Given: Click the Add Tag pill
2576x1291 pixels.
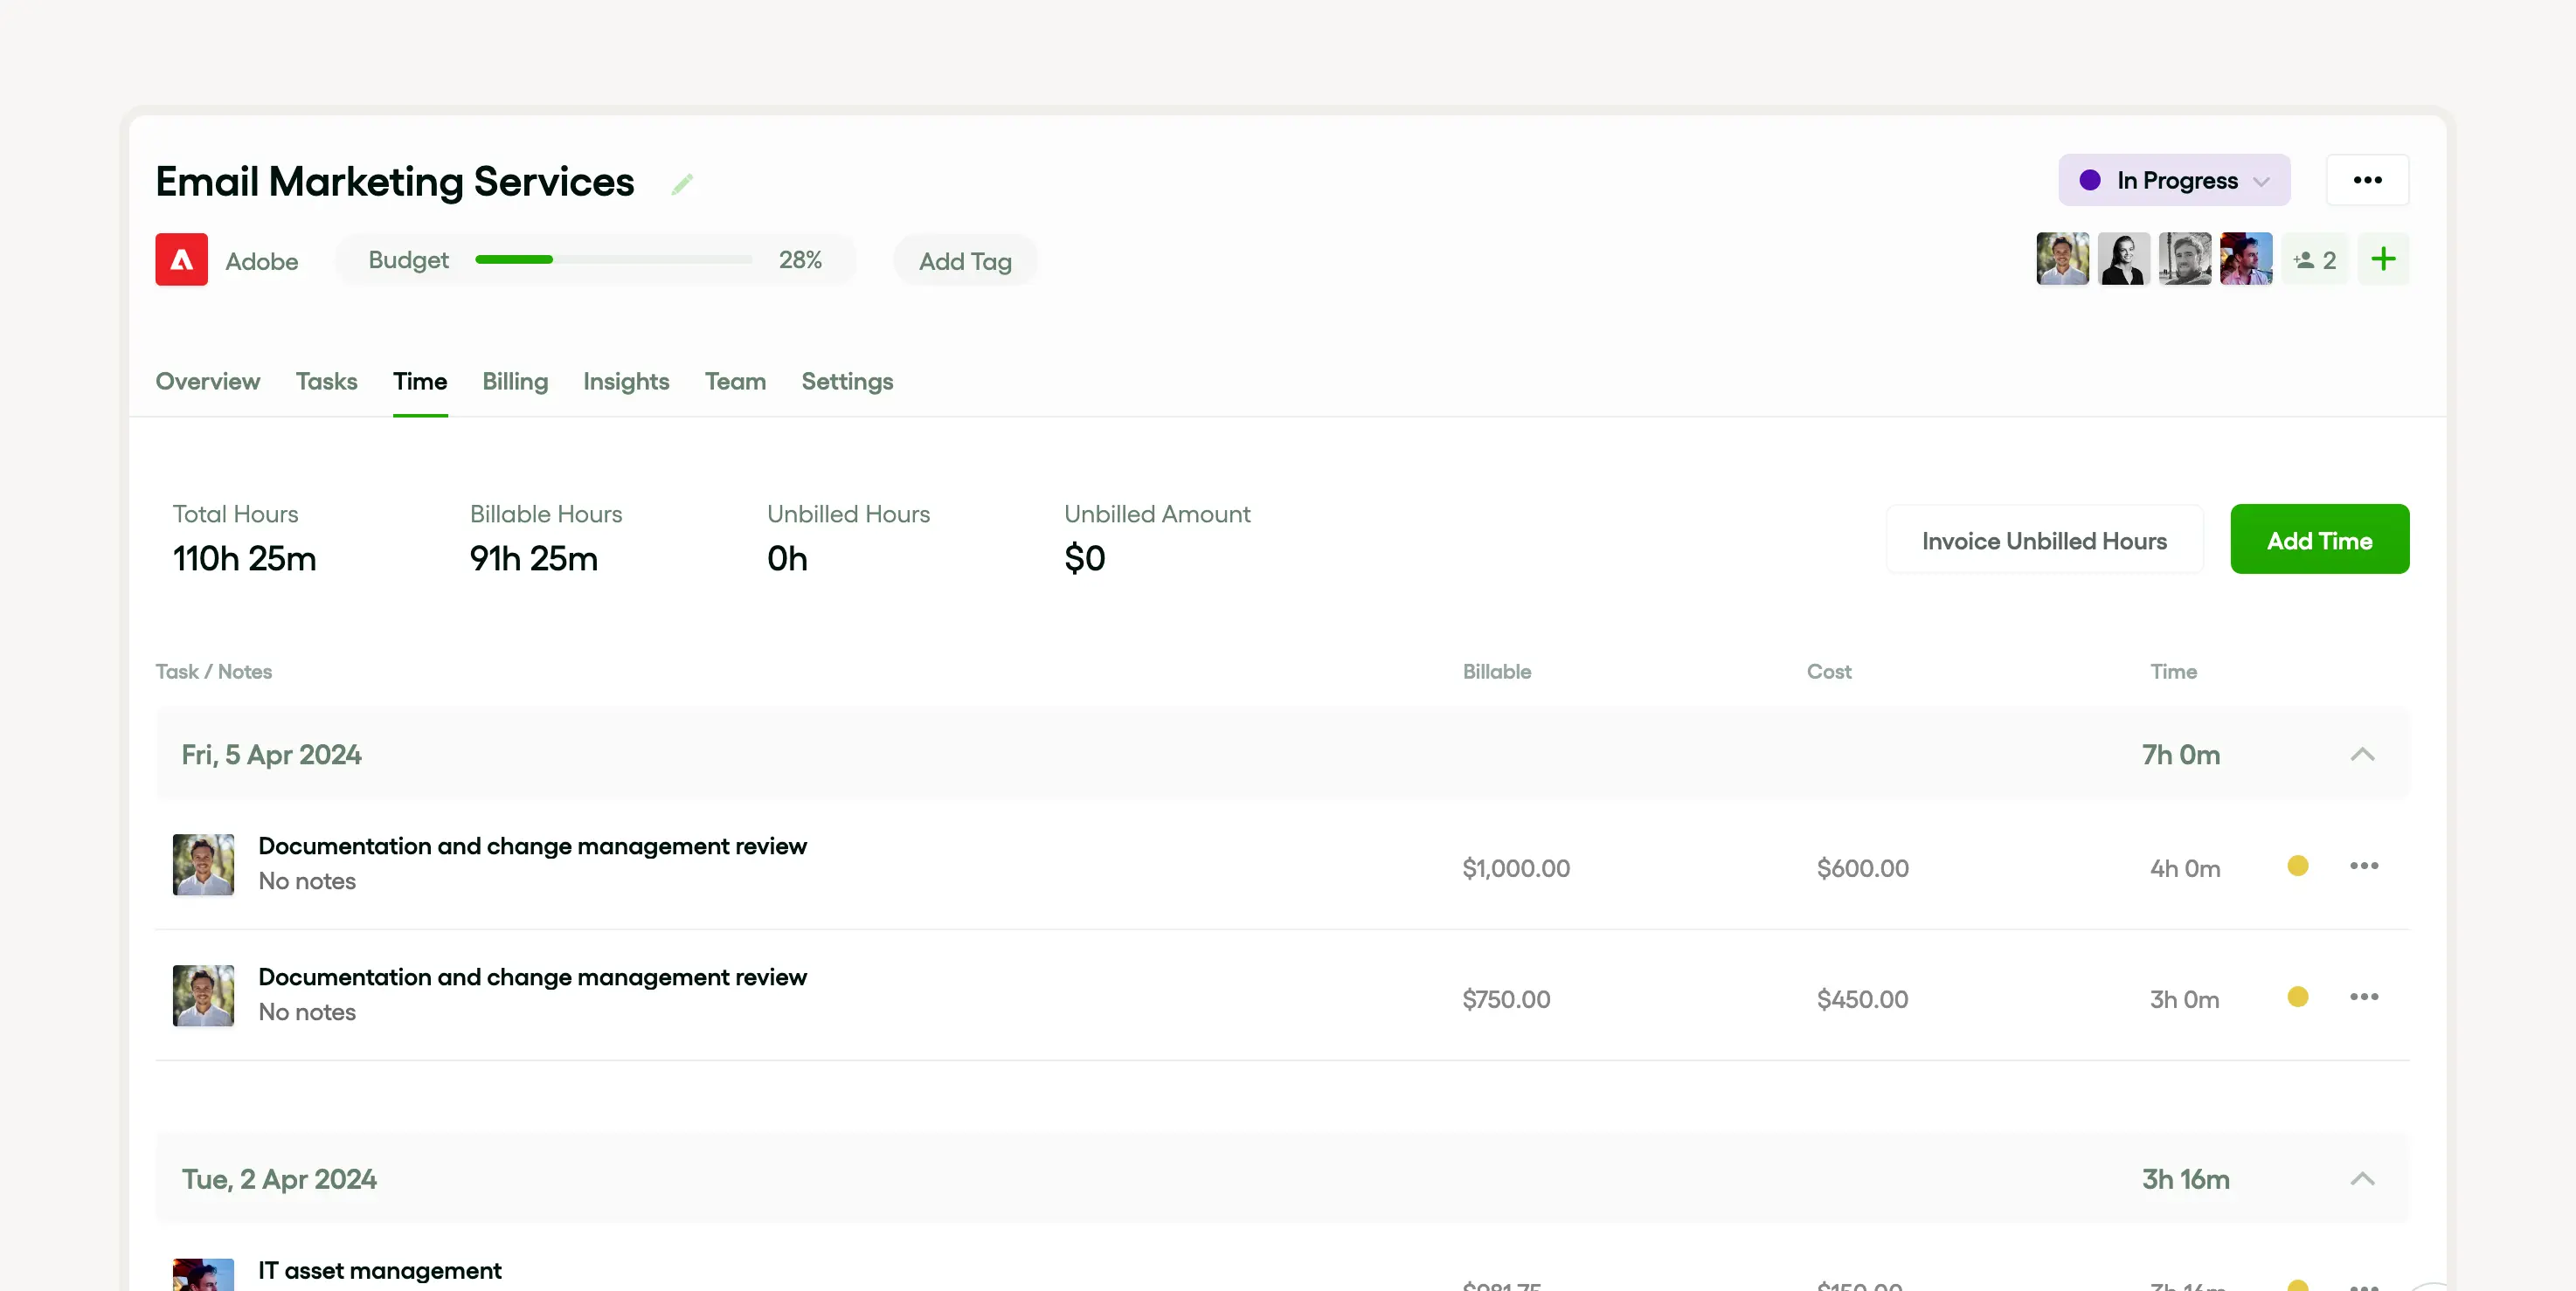Looking at the screenshot, I should pyautogui.click(x=964, y=261).
